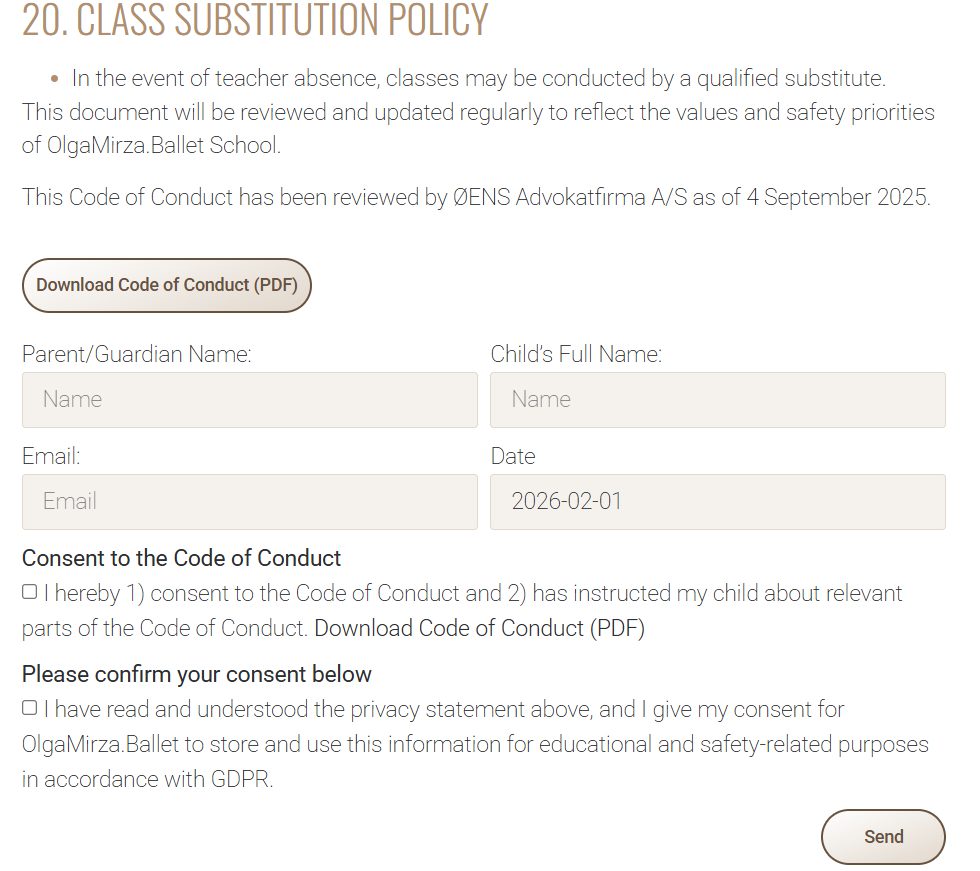Click into the Child's Full Name field
The image size is (980, 871).
(717, 400)
